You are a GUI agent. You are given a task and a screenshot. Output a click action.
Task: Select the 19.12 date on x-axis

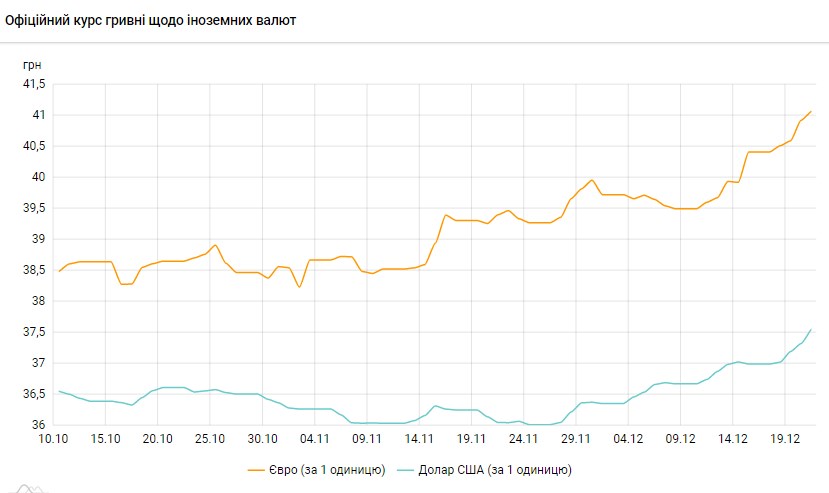786,438
